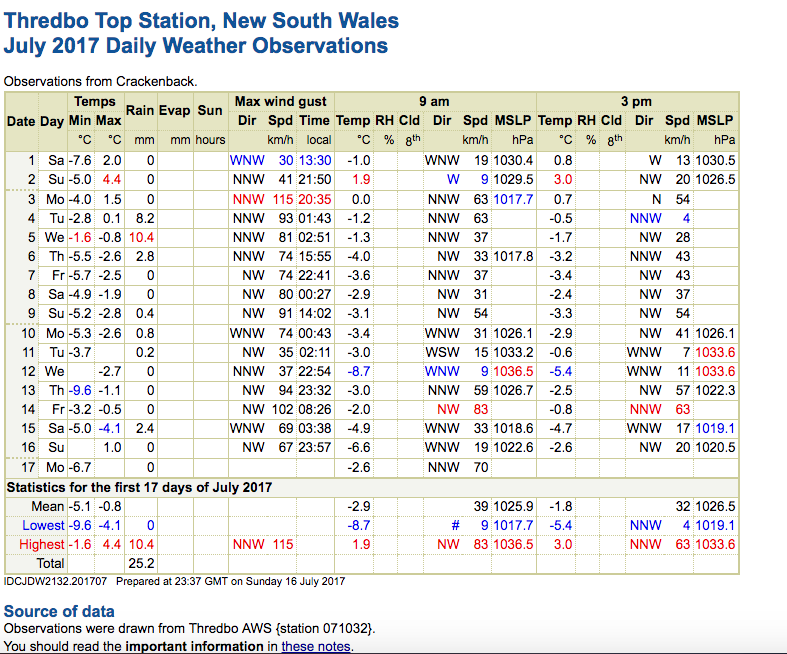Select the "Evap" column header
Screen dimensions: 787x654
pos(174,110)
